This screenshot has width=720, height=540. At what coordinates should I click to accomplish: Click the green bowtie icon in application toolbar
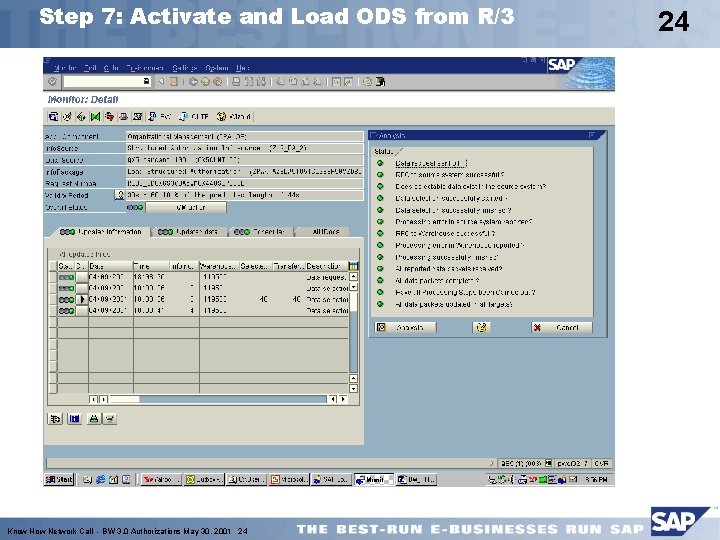[x=95, y=117]
